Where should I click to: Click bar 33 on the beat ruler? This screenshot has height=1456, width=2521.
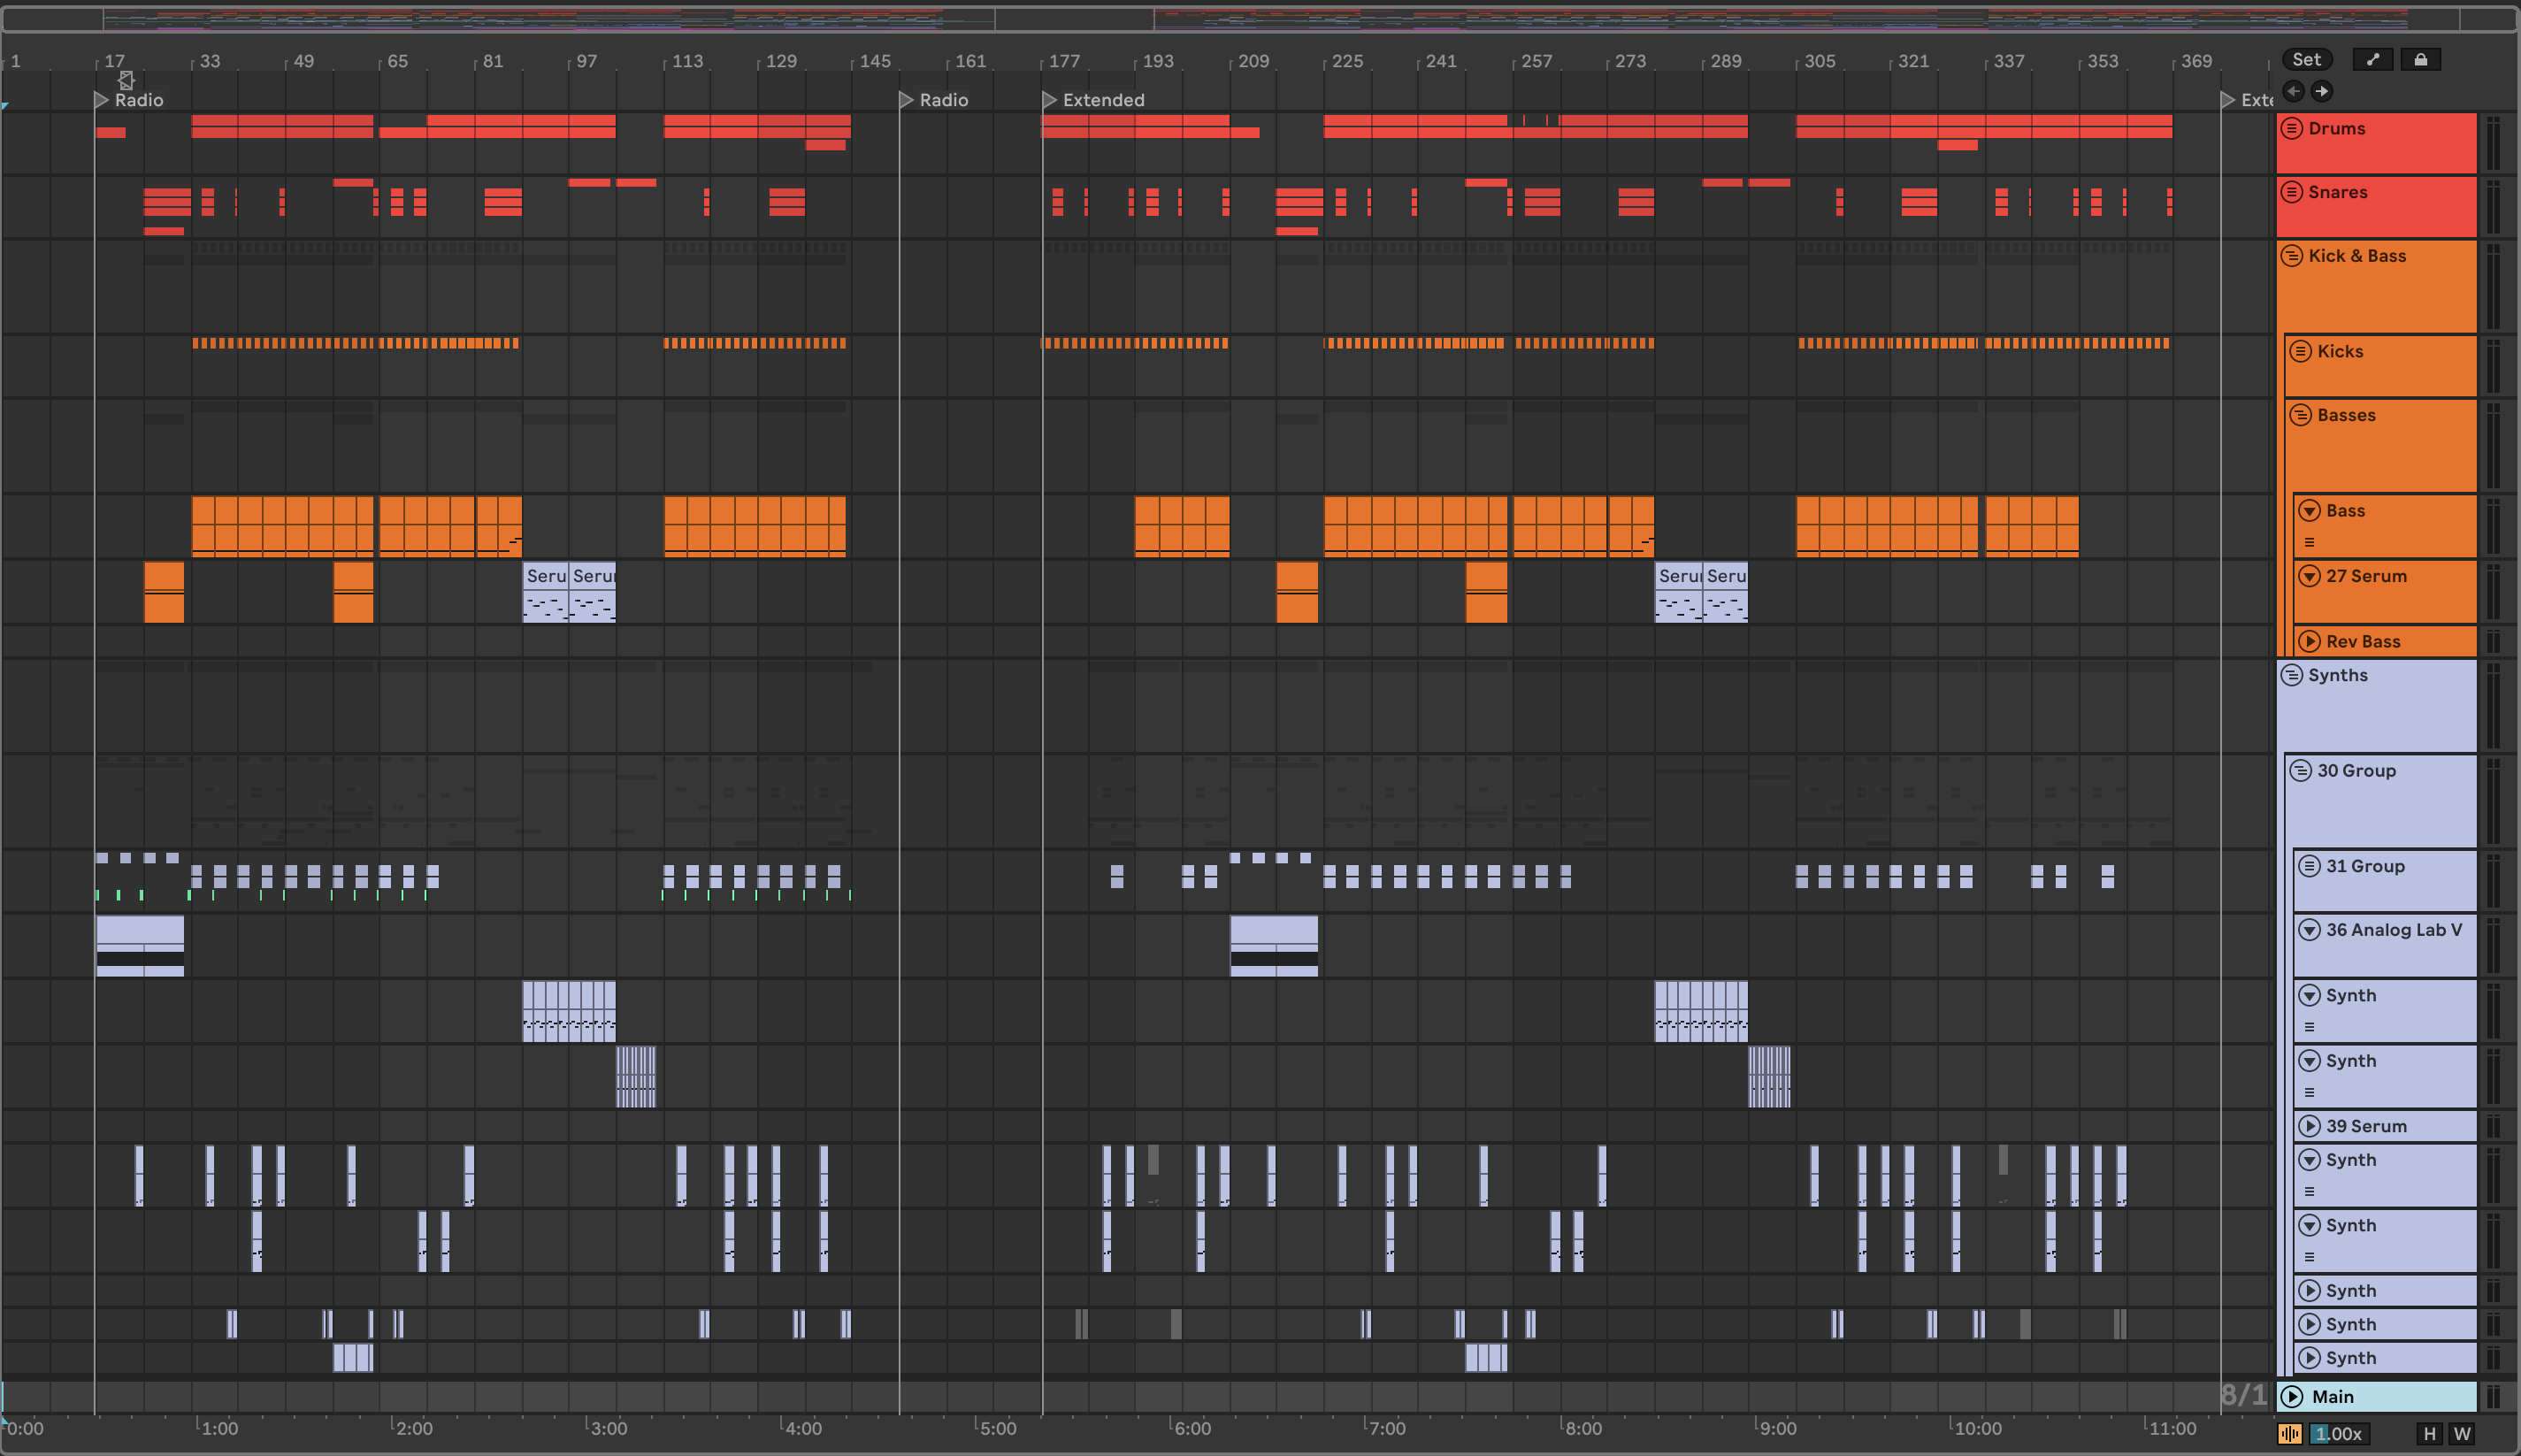point(209,61)
